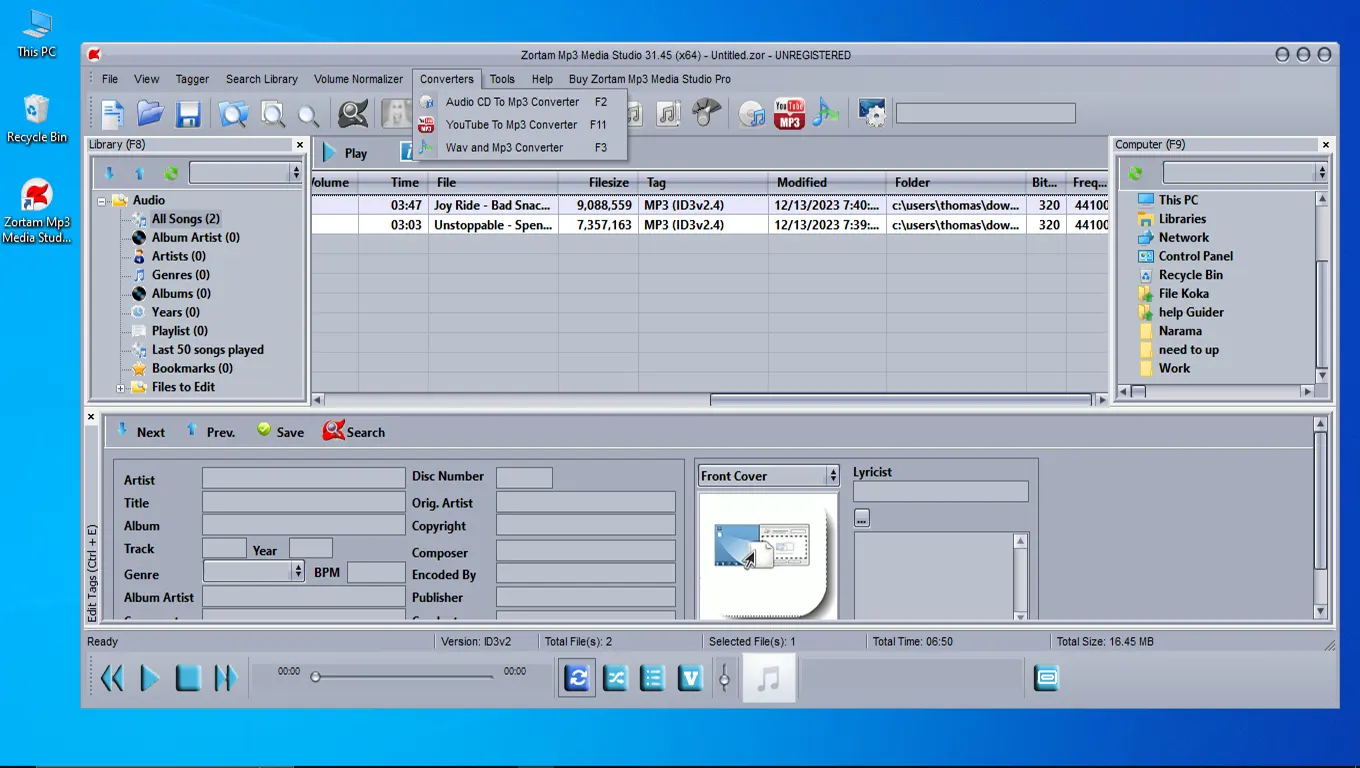
Task: Click the YouTube MP3 toolbar icon
Action: pyautogui.click(x=790, y=114)
